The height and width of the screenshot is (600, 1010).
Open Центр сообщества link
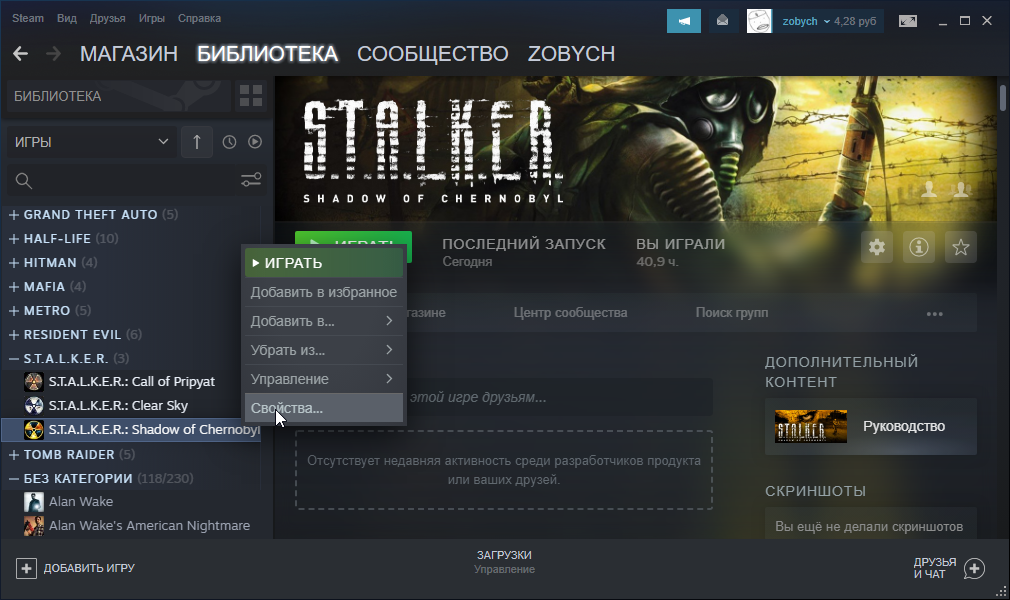(x=570, y=313)
